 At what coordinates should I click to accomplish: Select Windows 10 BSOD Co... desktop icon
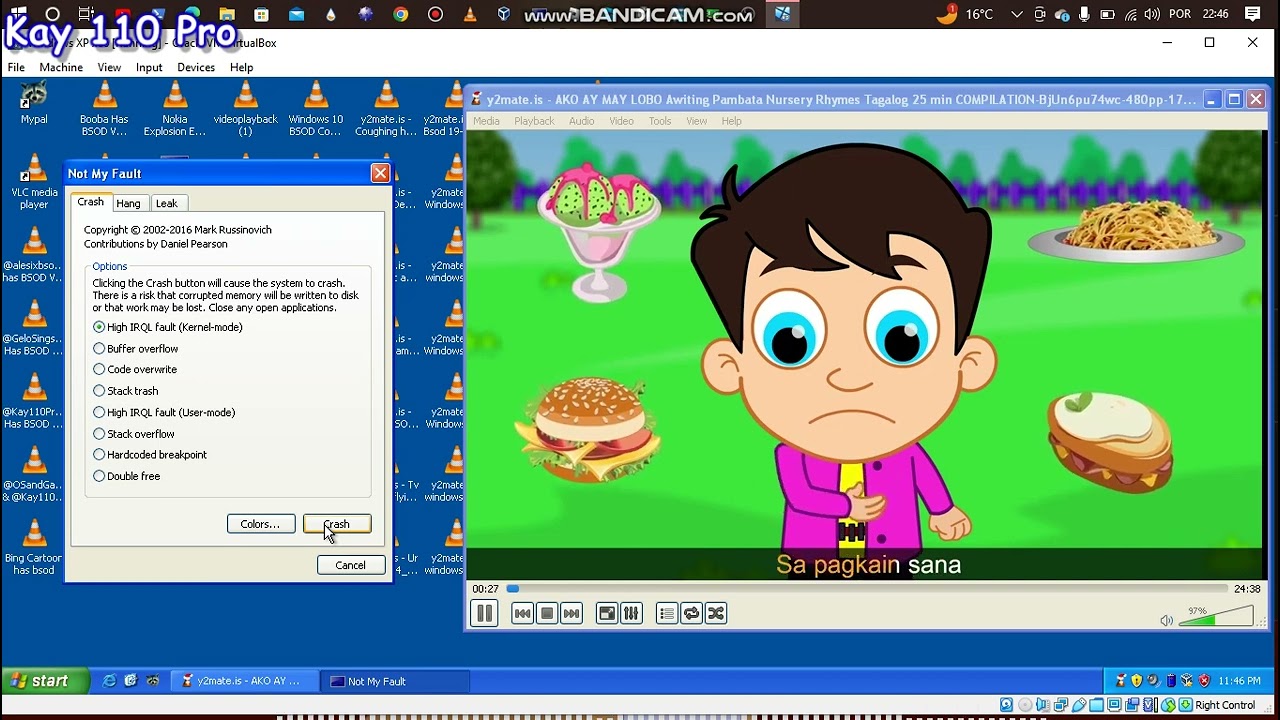tap(316, 108)
